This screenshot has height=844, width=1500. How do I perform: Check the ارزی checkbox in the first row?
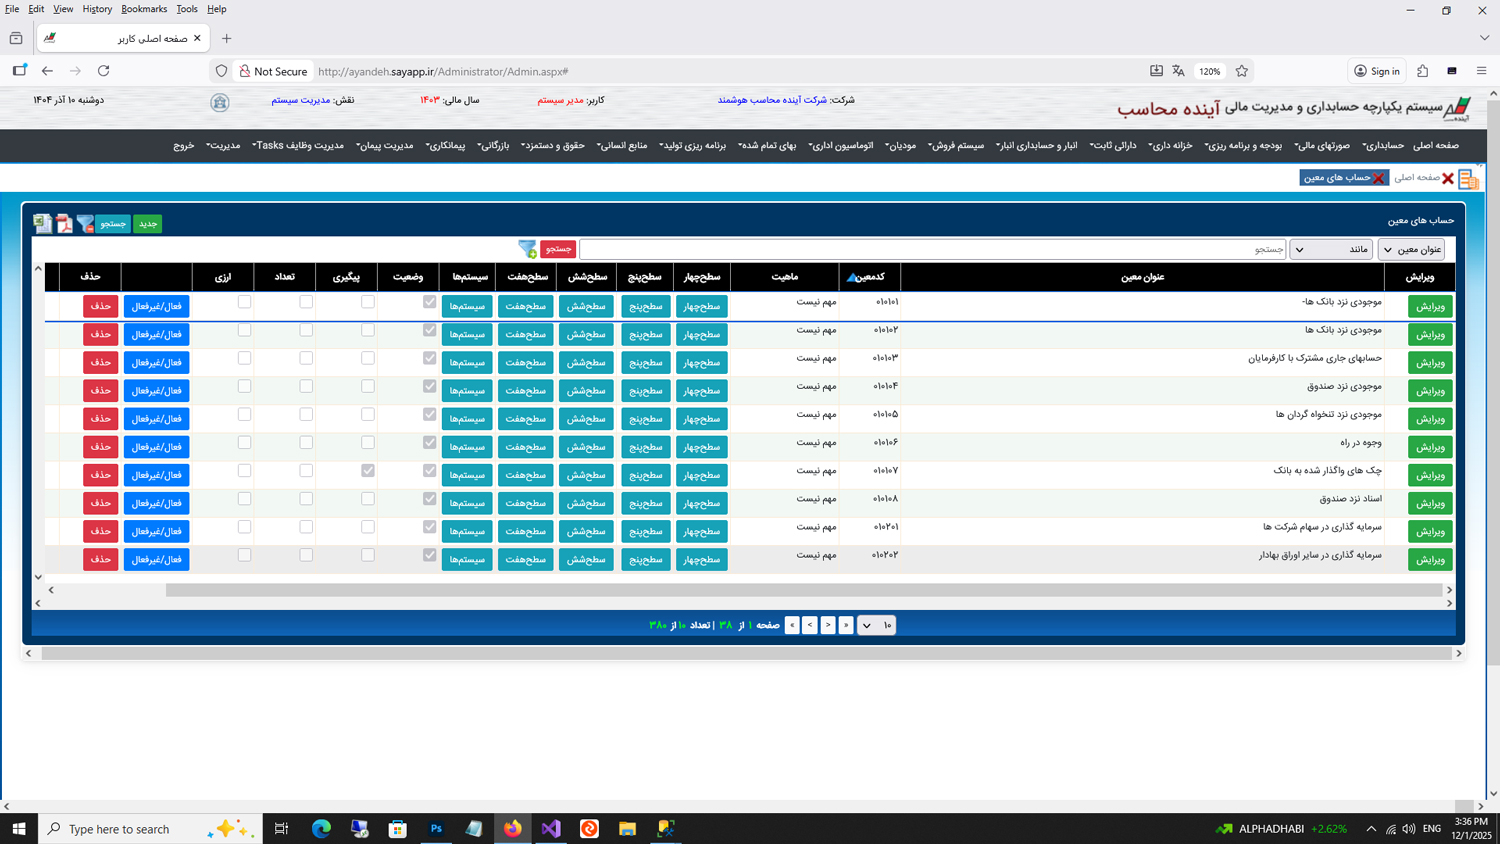(x=244, y=302)
